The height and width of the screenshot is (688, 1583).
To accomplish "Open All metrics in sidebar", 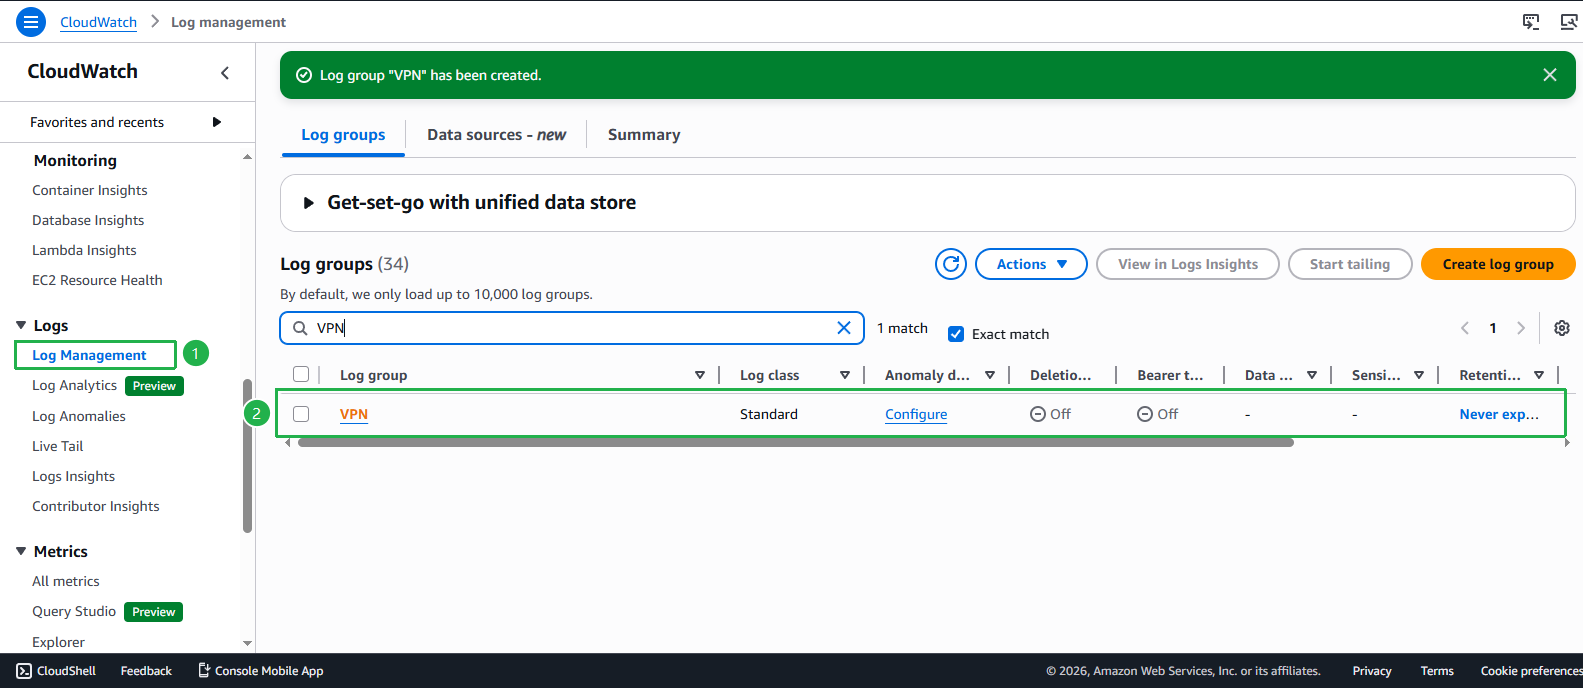I will pyautogui.click(x=65, y=581).
